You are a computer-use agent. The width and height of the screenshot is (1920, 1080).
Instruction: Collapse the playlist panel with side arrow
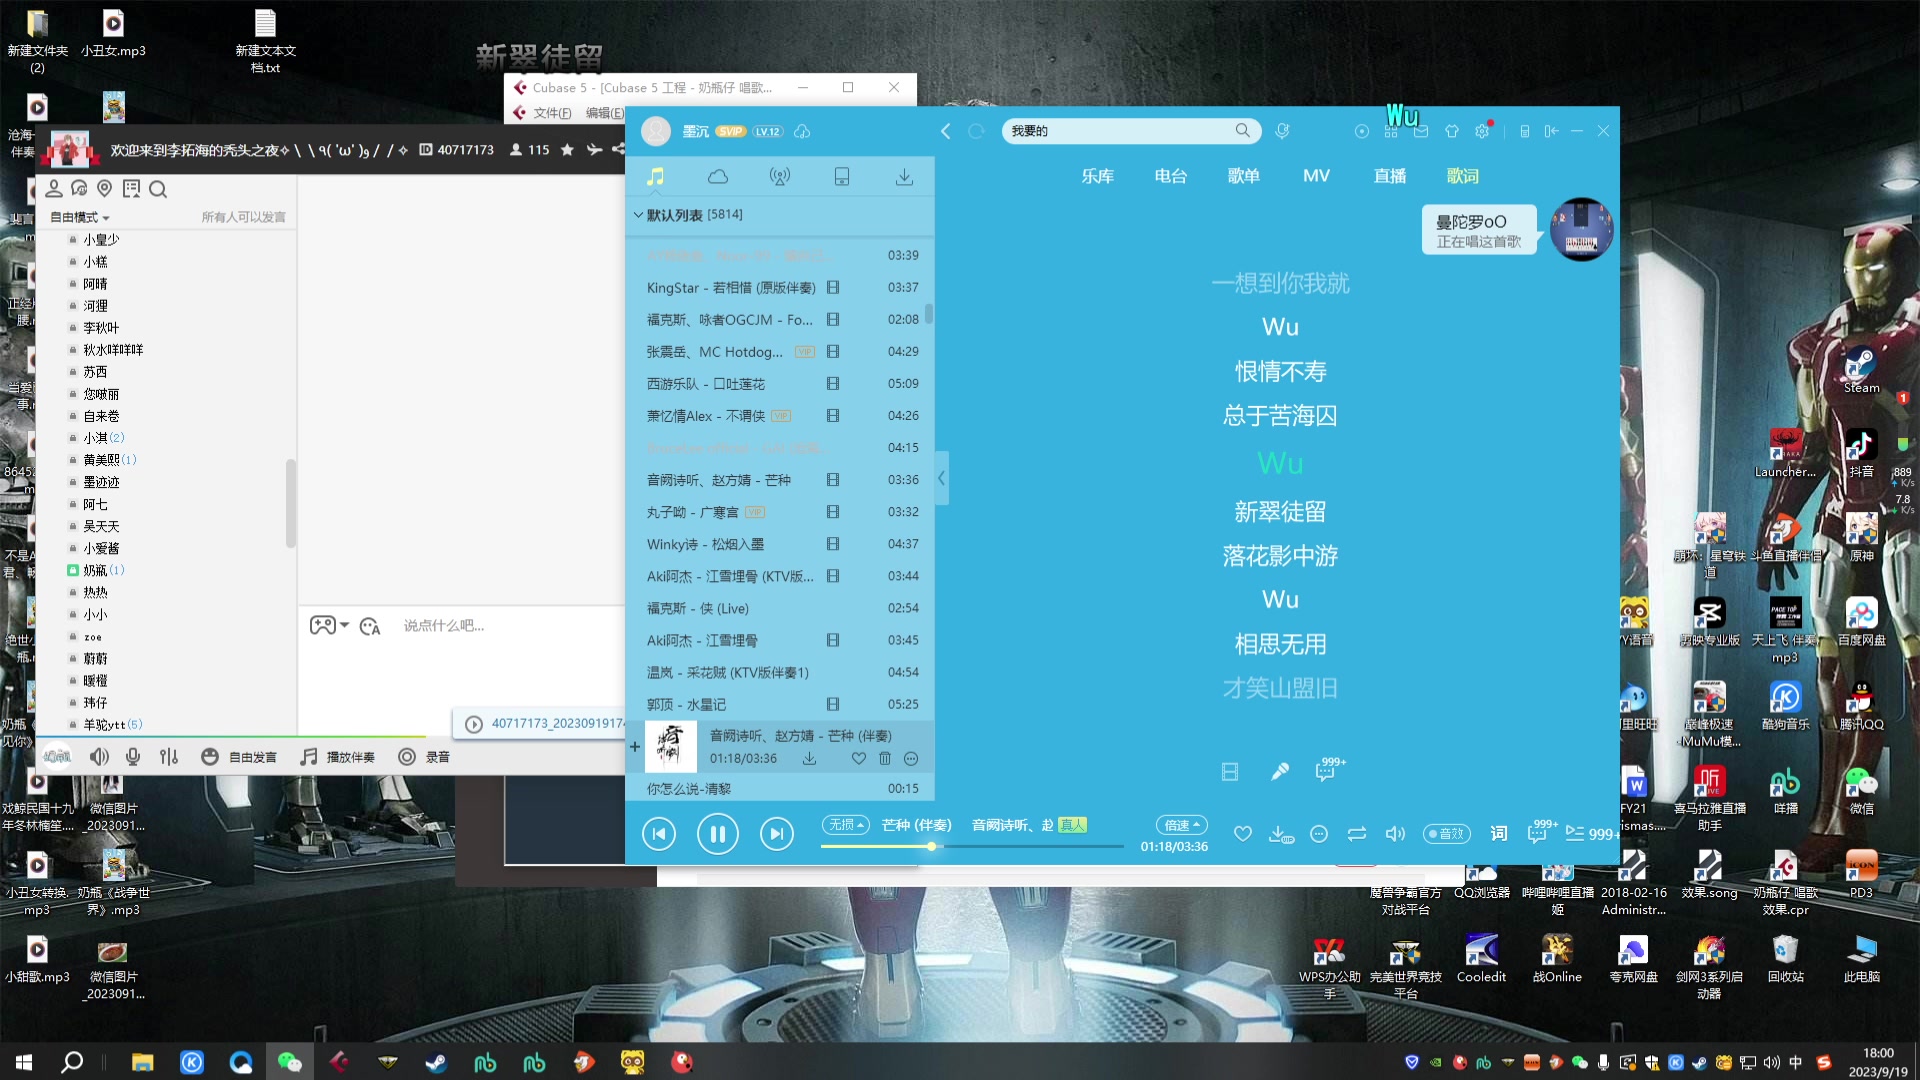(x=941, y=478)
